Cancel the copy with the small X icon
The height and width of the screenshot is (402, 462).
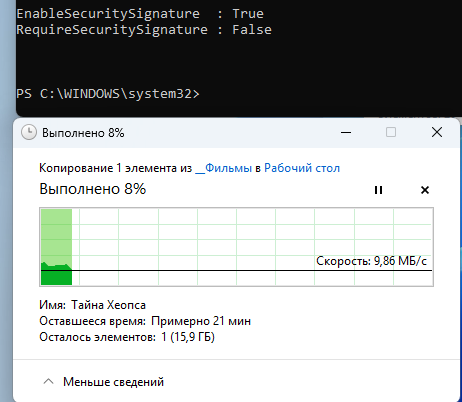[x=425, y=190]
